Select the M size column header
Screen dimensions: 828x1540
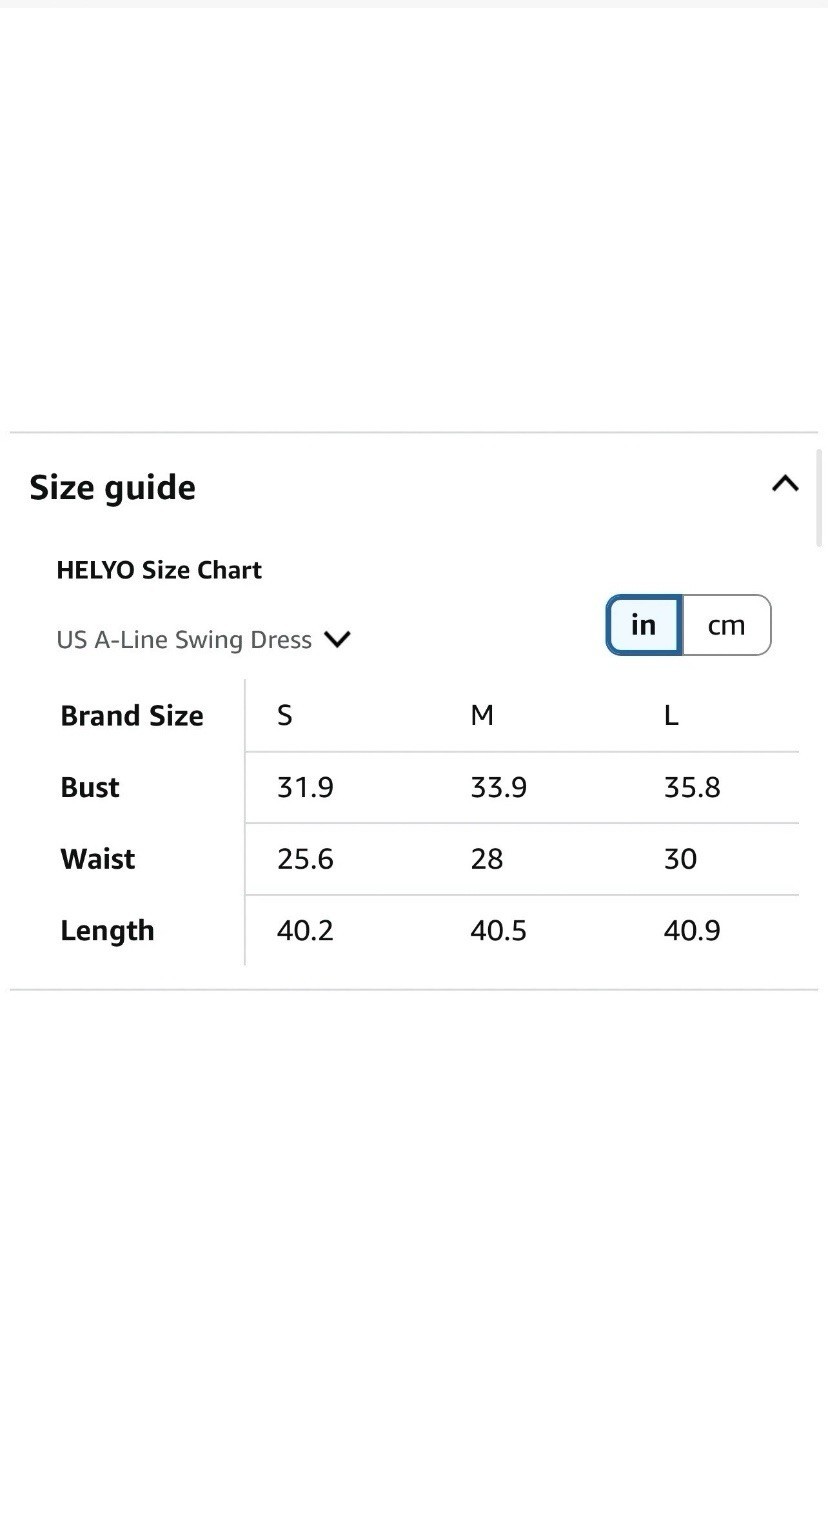click(x=482, y=715)
